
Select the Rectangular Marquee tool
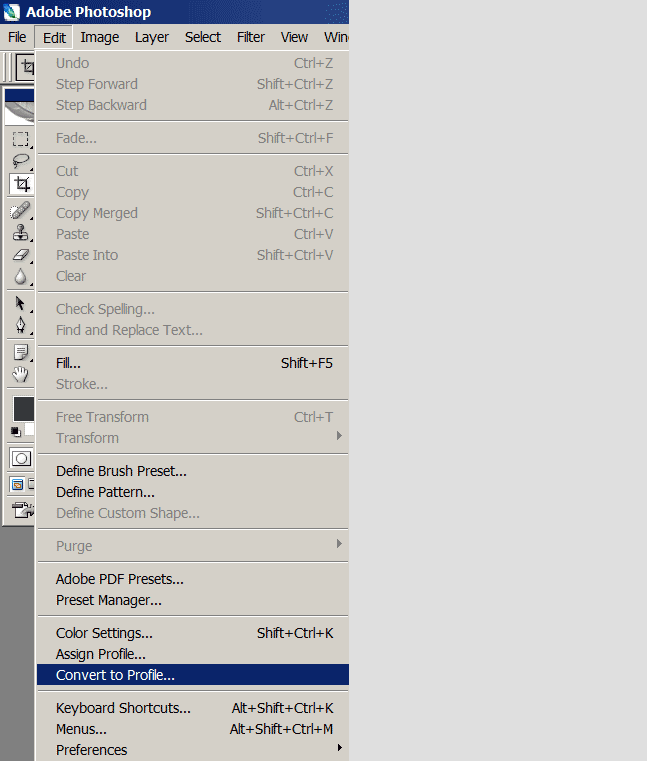coord(20,139)
